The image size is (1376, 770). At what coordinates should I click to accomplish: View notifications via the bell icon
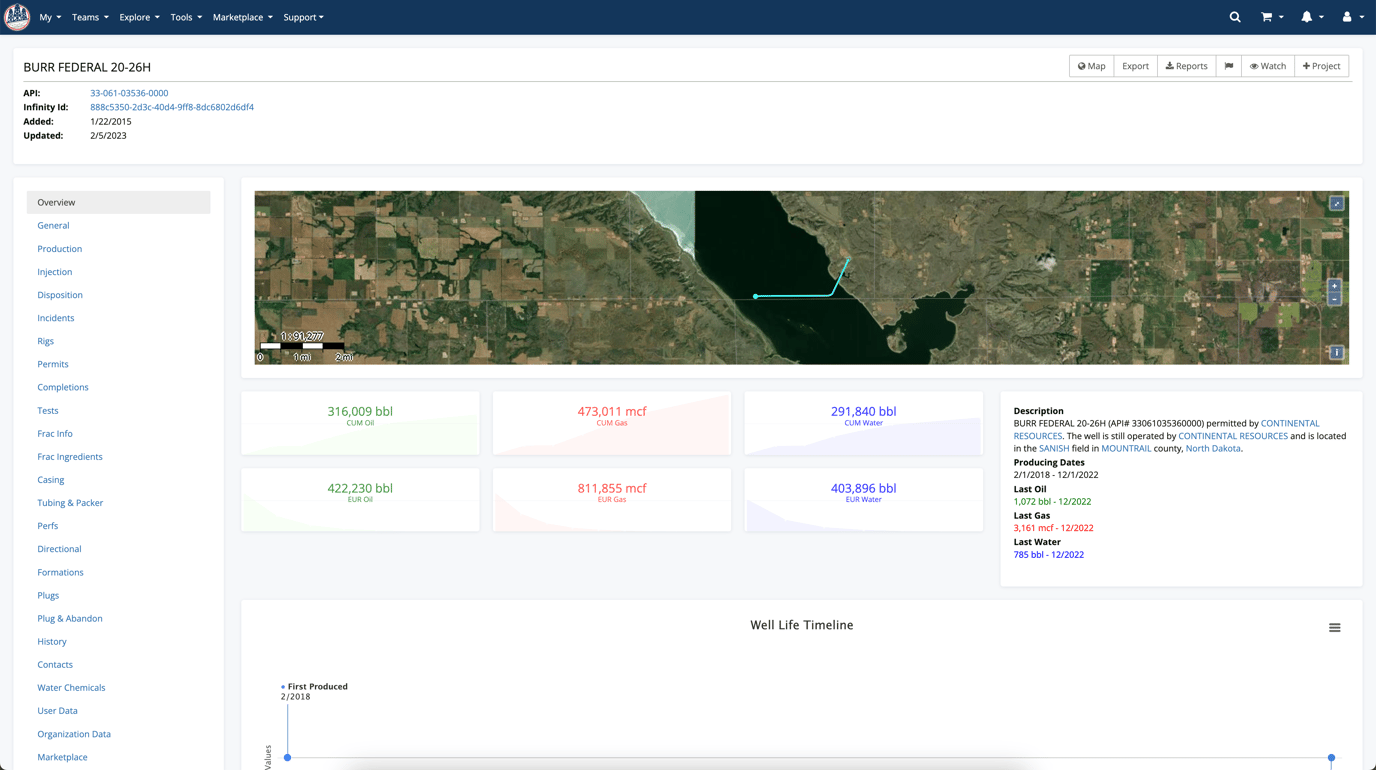pyautogui.click(x=1308, y=17)
